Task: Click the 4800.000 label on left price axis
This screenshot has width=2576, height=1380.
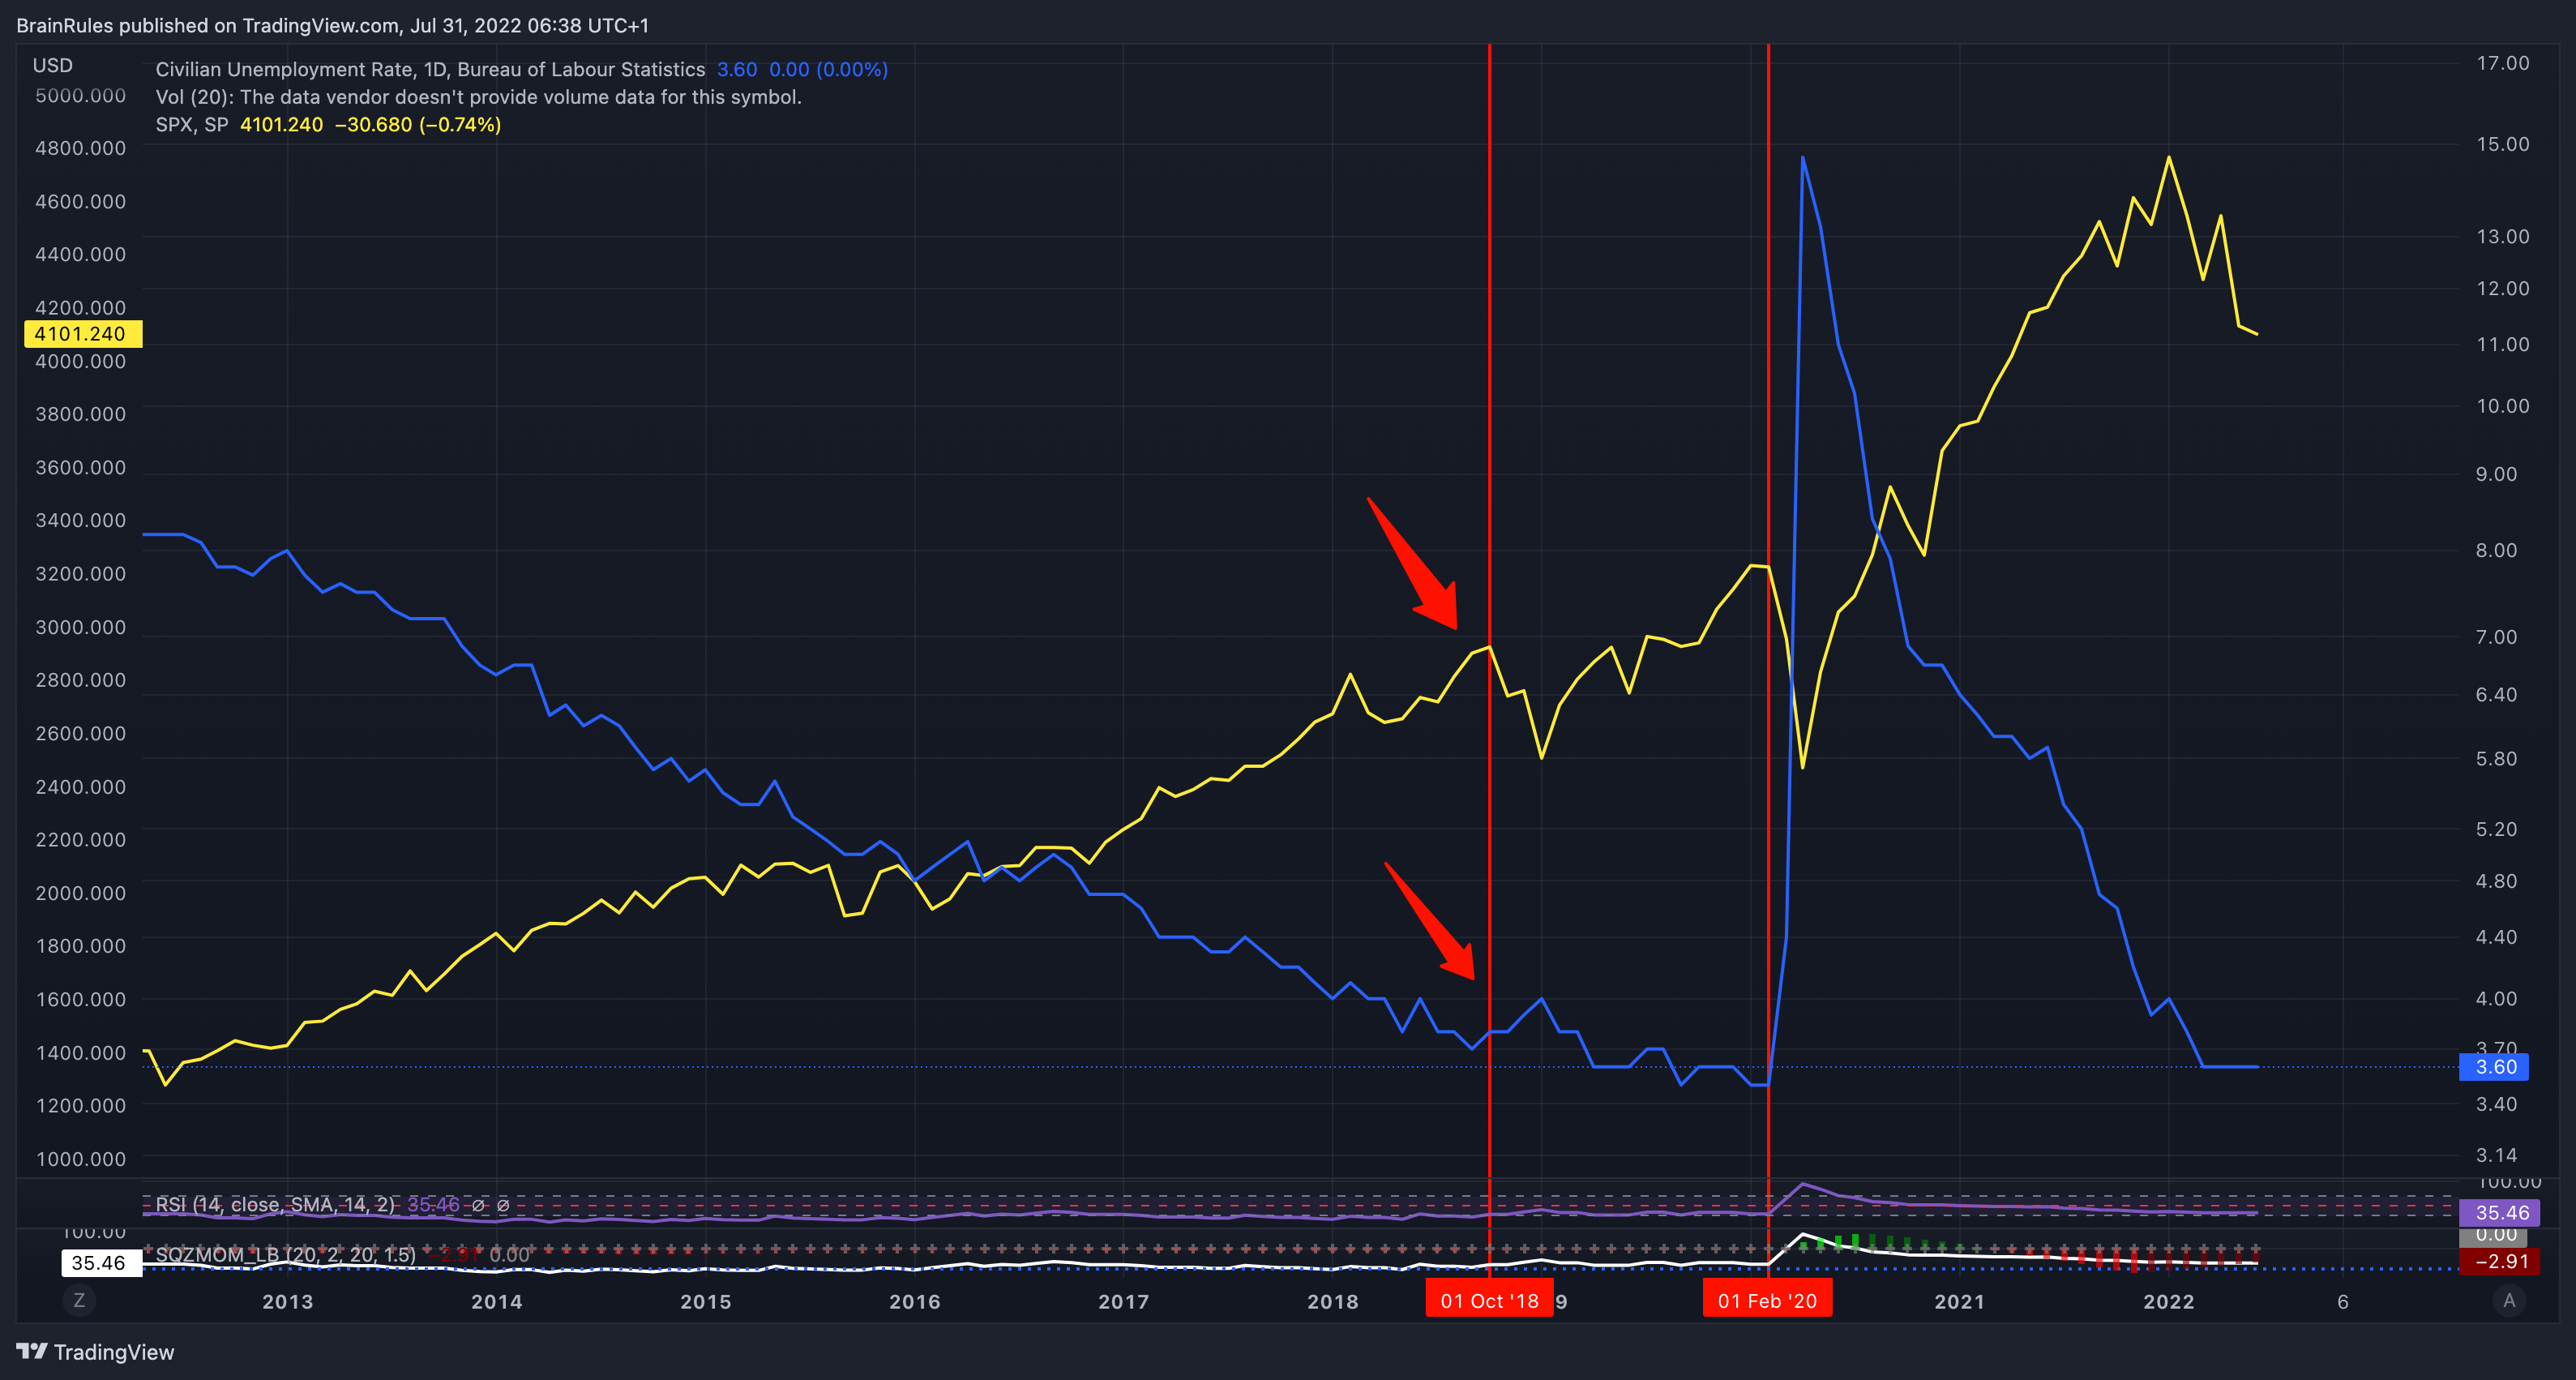Action: tap(80, 148)
